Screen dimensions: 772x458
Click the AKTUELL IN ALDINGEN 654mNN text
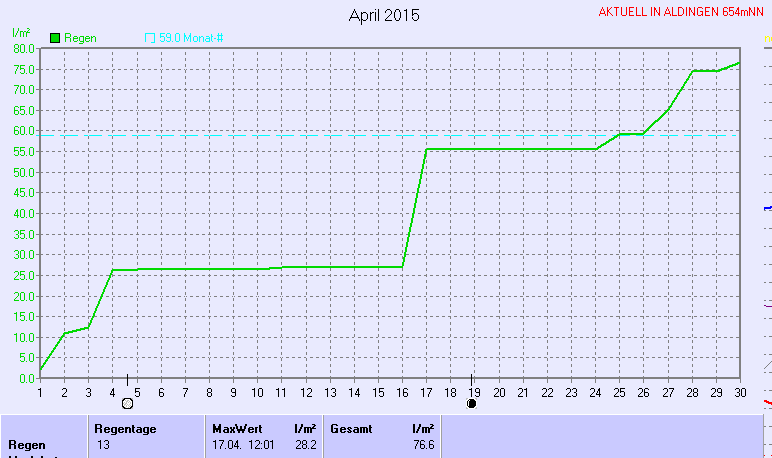click(x=680, y=13)
